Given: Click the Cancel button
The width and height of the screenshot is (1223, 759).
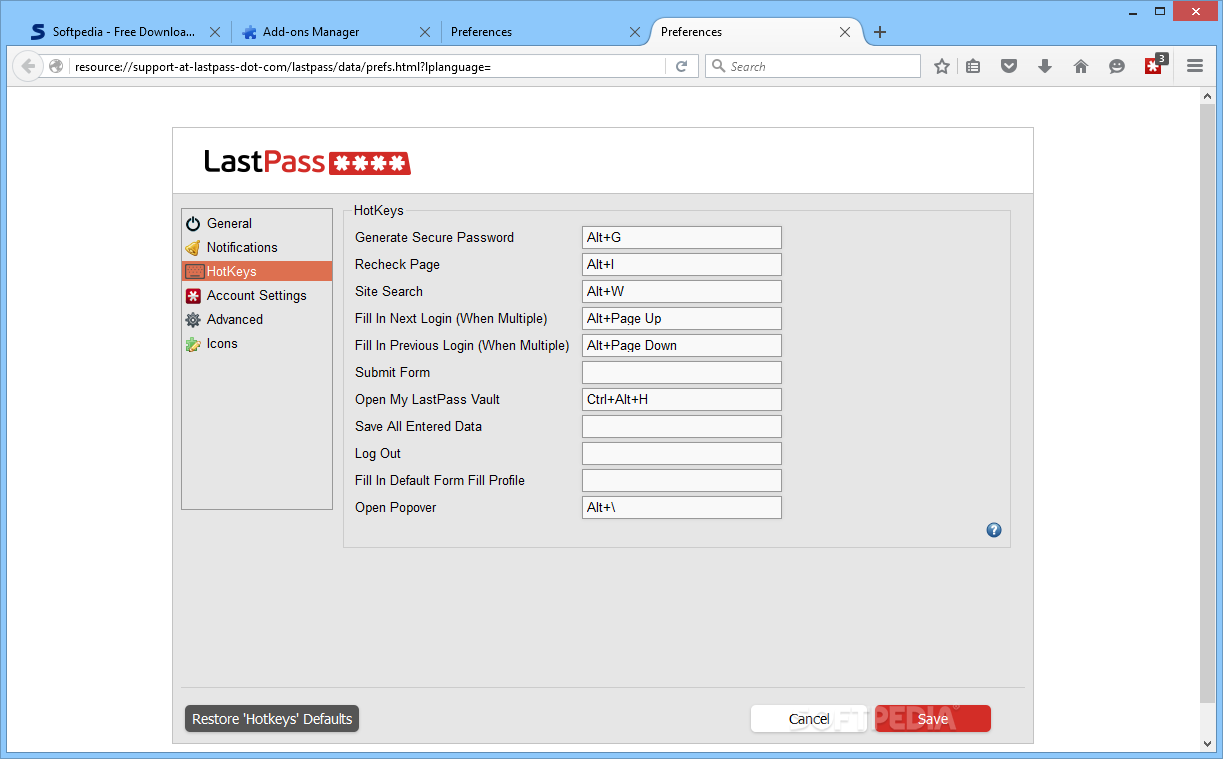Looking at the screenshot, I should 809,719.
